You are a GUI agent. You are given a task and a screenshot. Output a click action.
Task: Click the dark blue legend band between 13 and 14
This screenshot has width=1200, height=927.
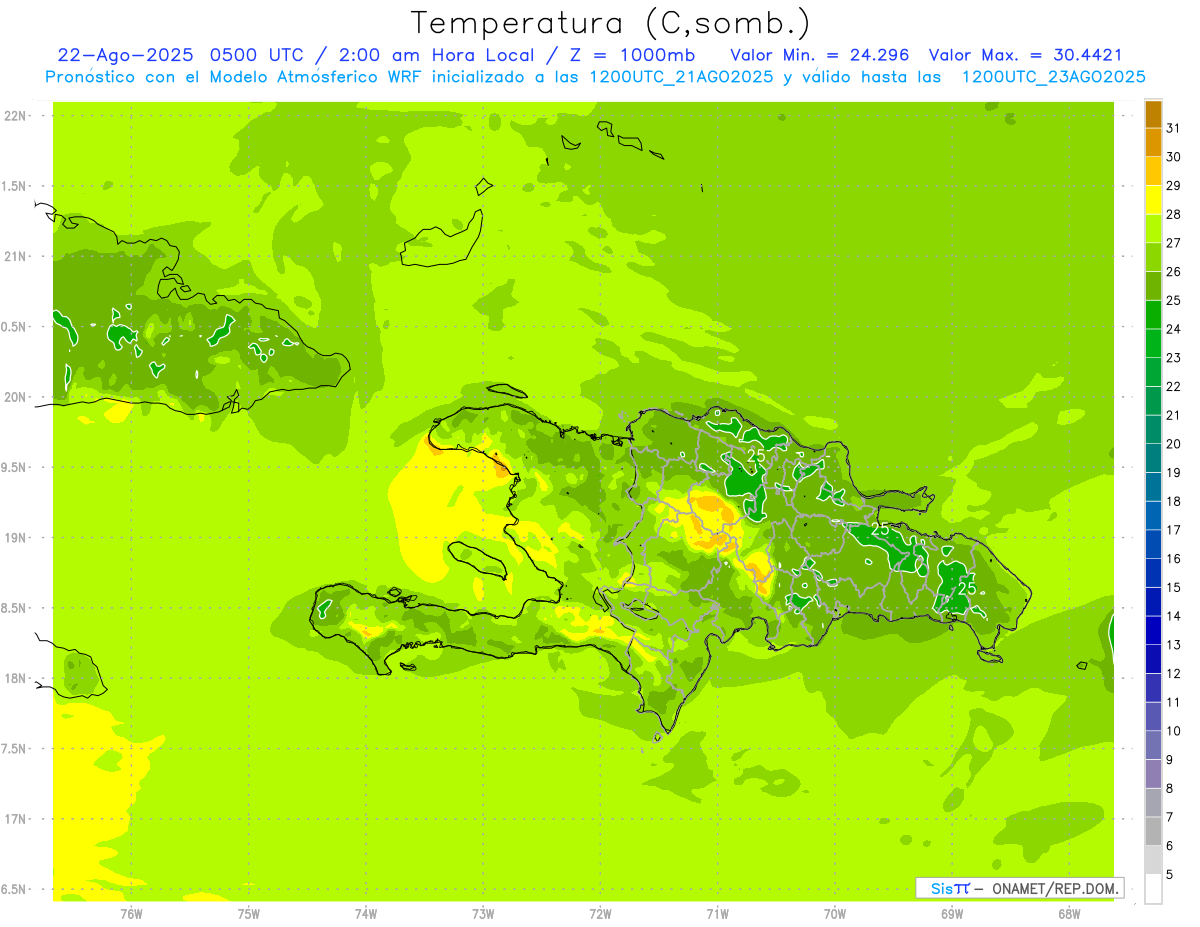(x=1153, y=630)
